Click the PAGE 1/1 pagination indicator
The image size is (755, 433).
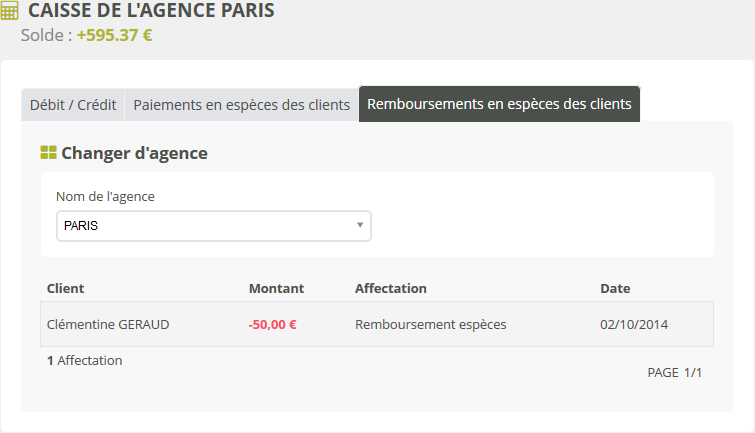[675, 372]
